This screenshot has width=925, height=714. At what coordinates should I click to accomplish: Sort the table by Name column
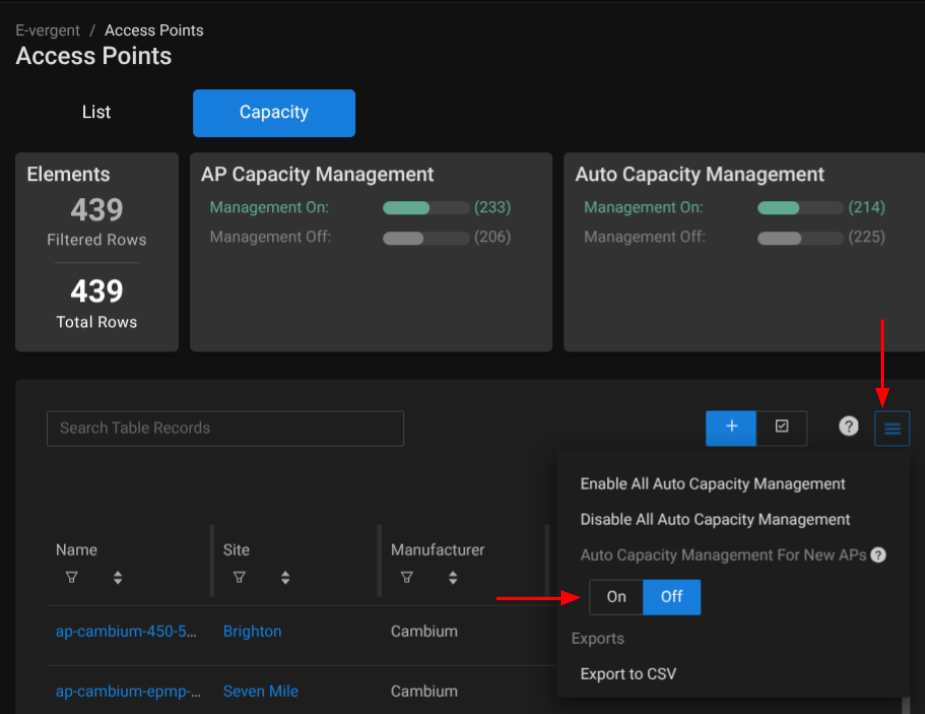pyautogui.click(x=118, y=578)
